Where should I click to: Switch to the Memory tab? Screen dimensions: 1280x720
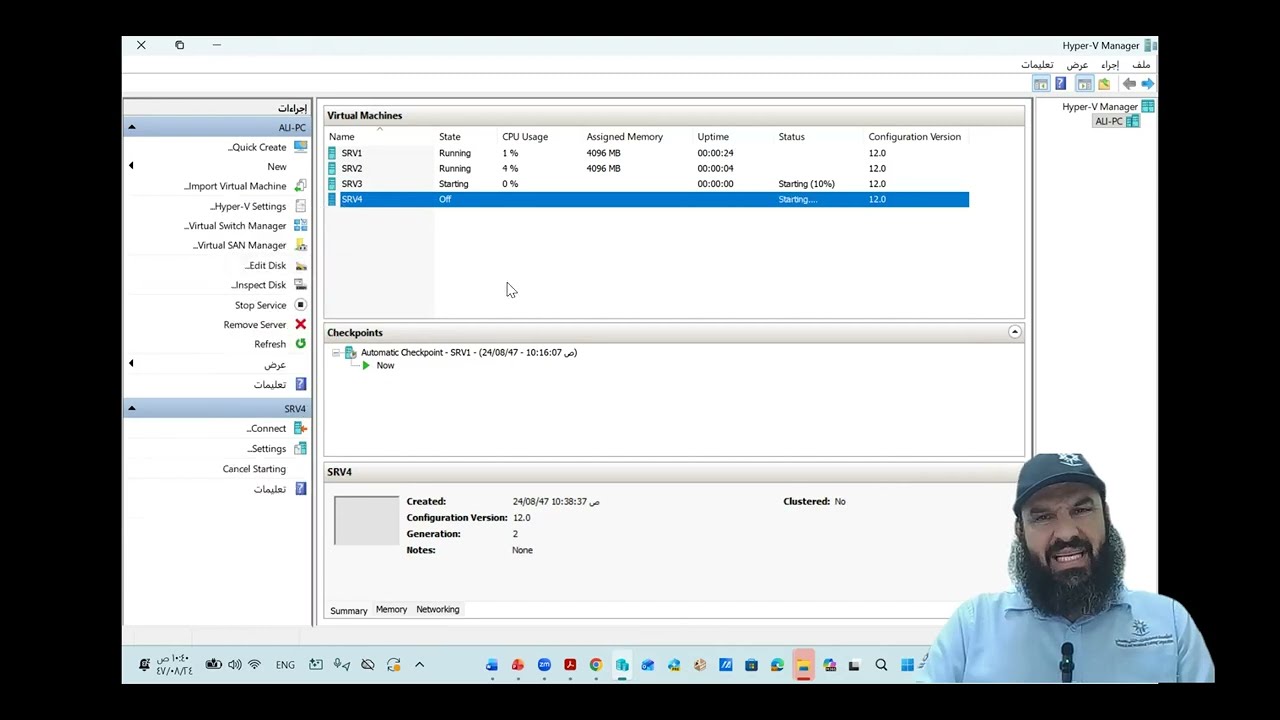point(391,609)
